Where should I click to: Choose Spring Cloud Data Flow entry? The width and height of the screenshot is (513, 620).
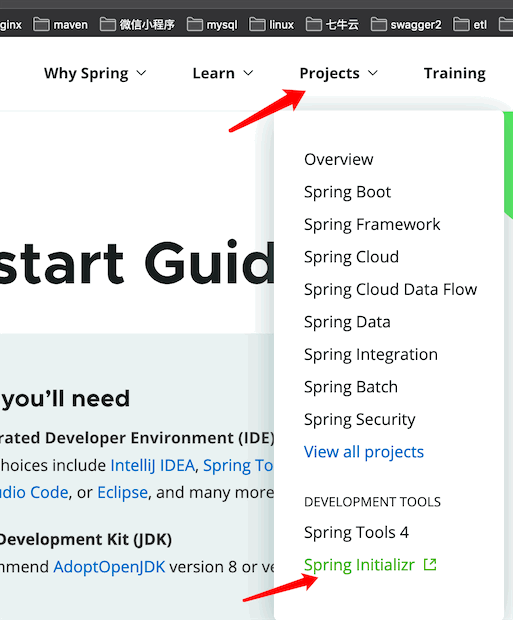390,289
